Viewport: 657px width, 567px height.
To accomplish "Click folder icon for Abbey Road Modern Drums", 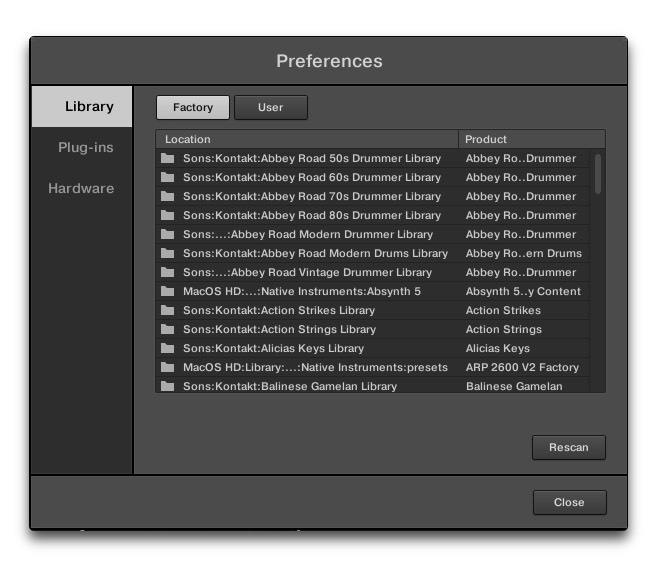I will pyautogui.click(x=168, y=253).
